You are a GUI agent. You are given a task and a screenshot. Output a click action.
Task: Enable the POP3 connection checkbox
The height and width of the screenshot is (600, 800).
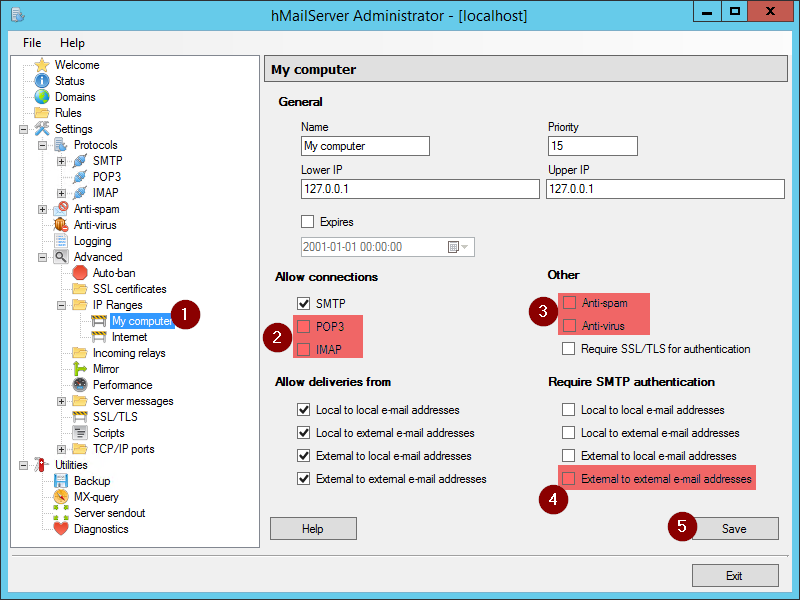click(x=304, y=326)
